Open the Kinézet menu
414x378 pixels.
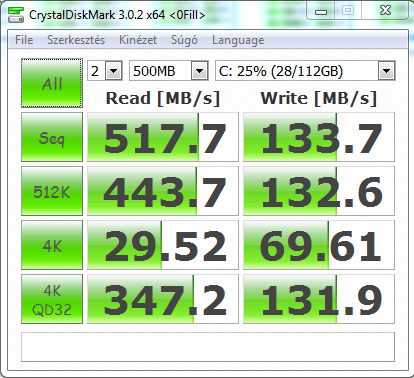point(138,40)
